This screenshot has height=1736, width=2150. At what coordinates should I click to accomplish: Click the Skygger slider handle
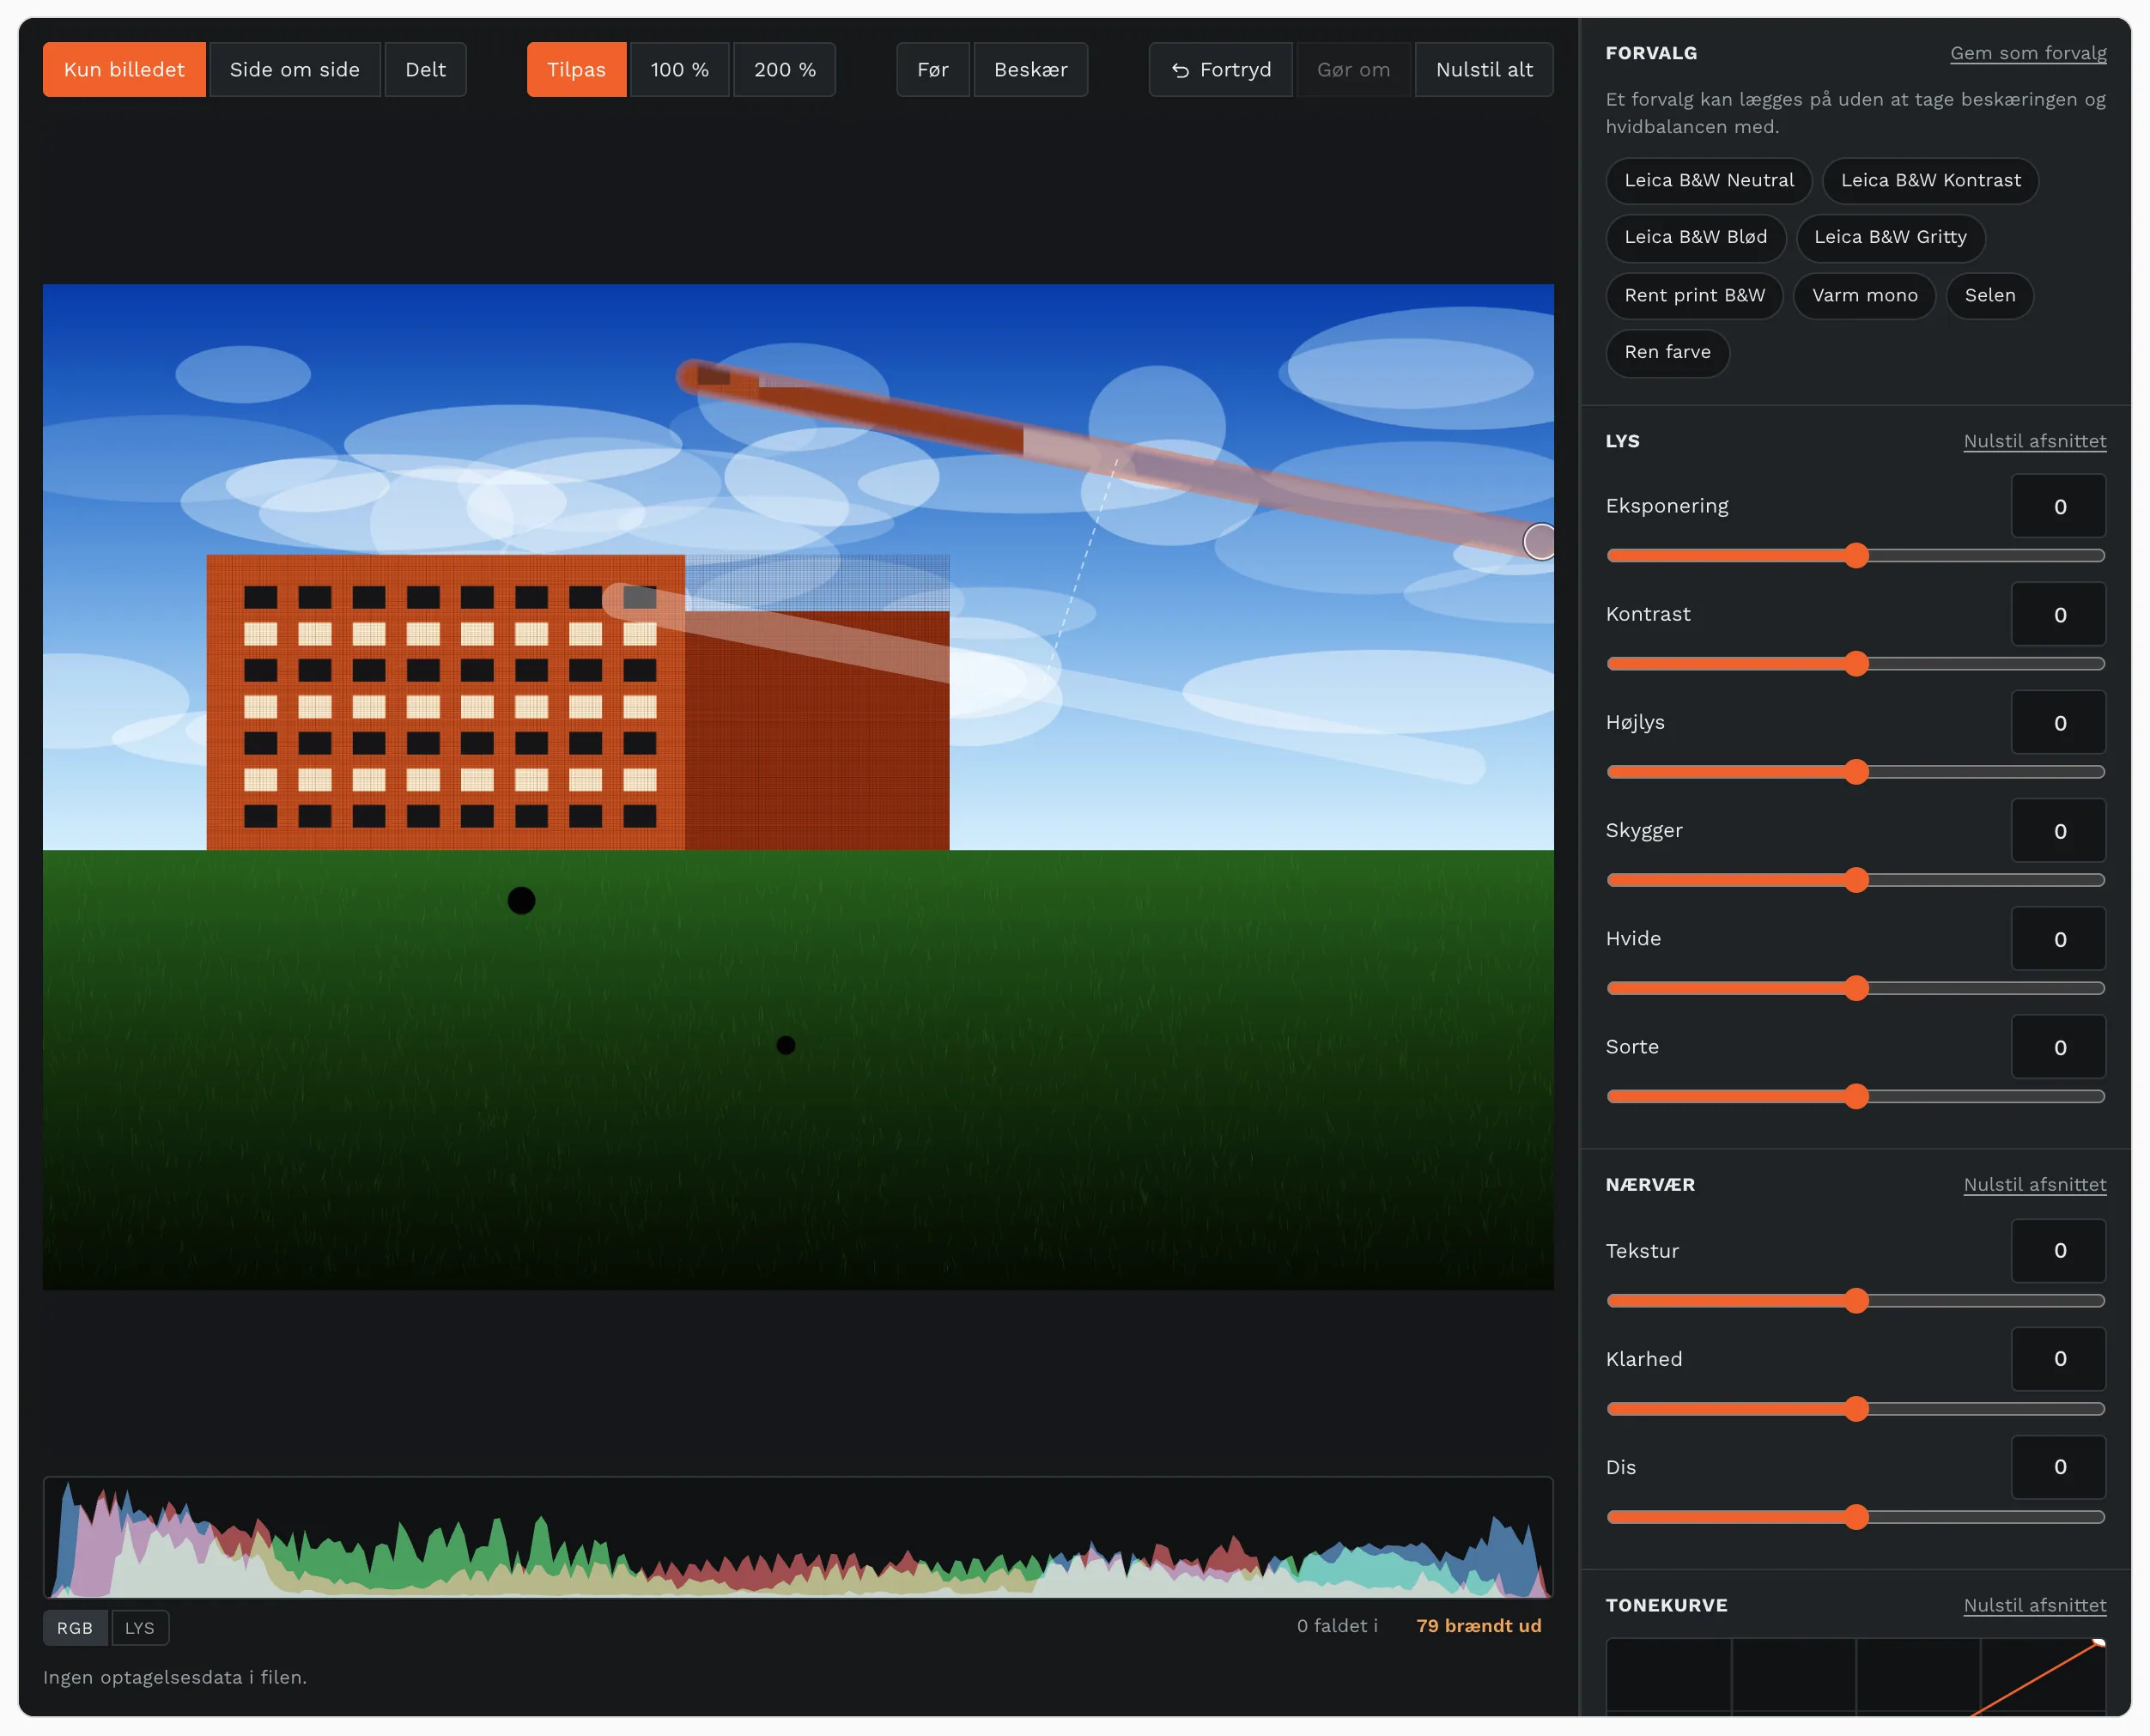1857,880
